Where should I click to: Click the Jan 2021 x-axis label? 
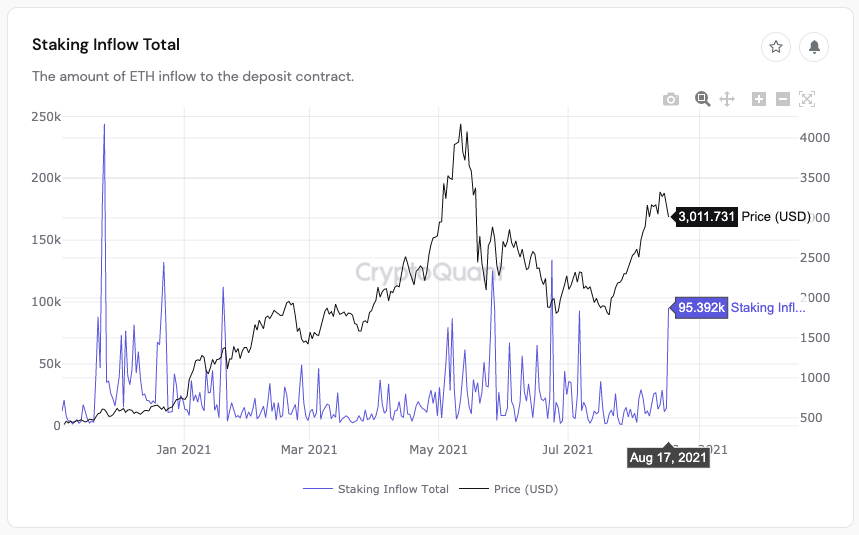click(184, 450)
